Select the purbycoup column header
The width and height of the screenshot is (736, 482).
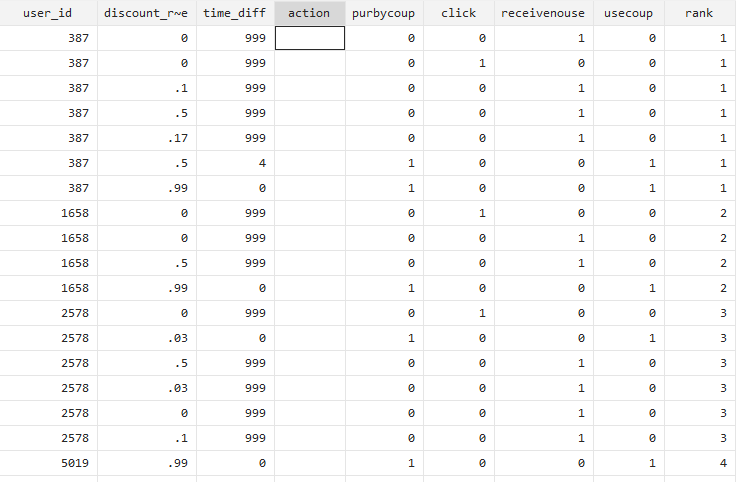384,13
